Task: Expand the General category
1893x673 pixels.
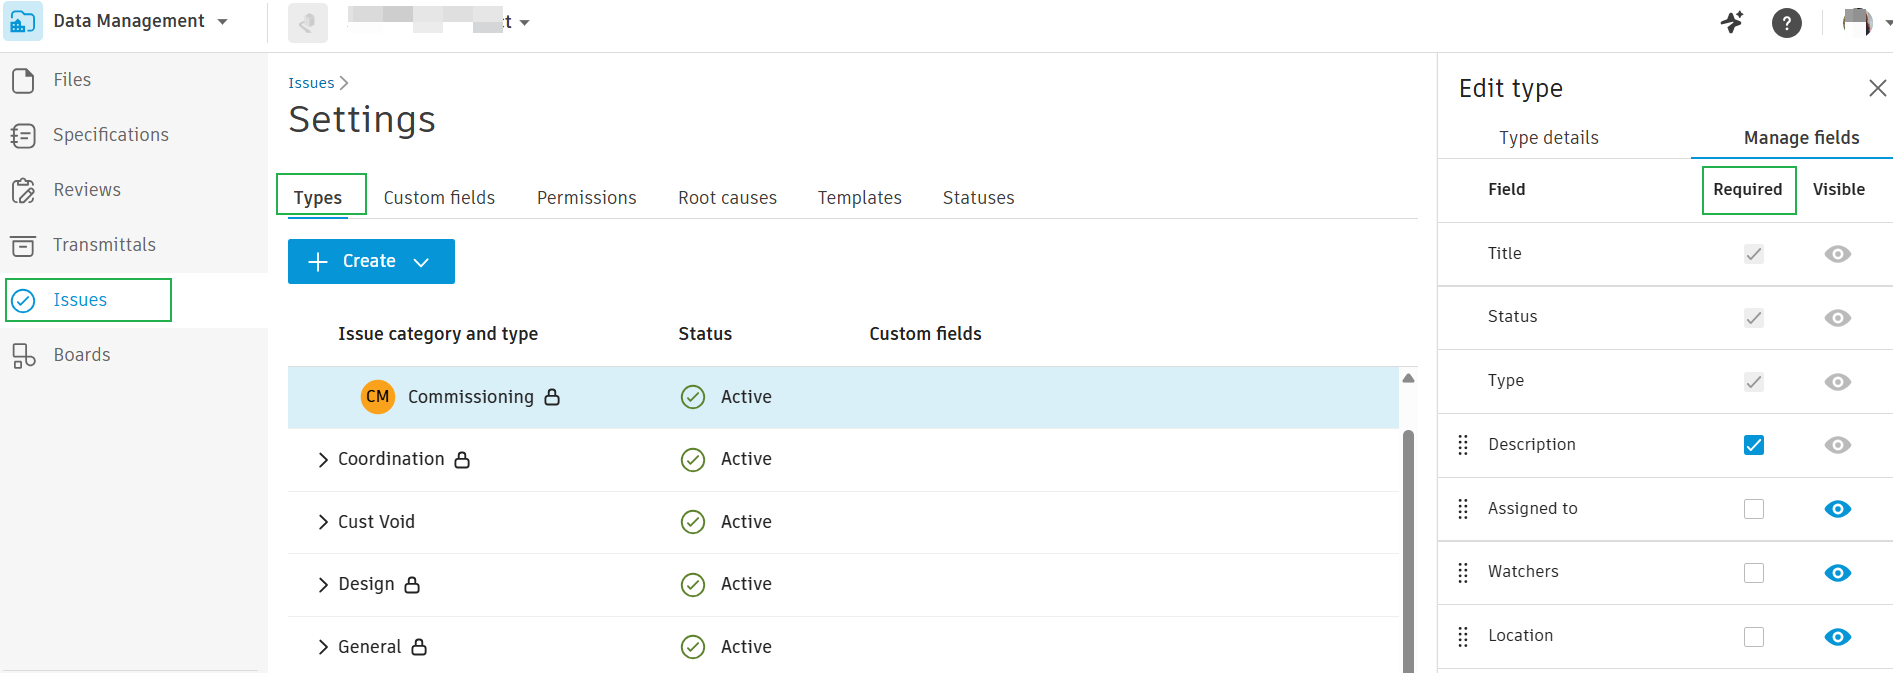Action: [323, 647]
